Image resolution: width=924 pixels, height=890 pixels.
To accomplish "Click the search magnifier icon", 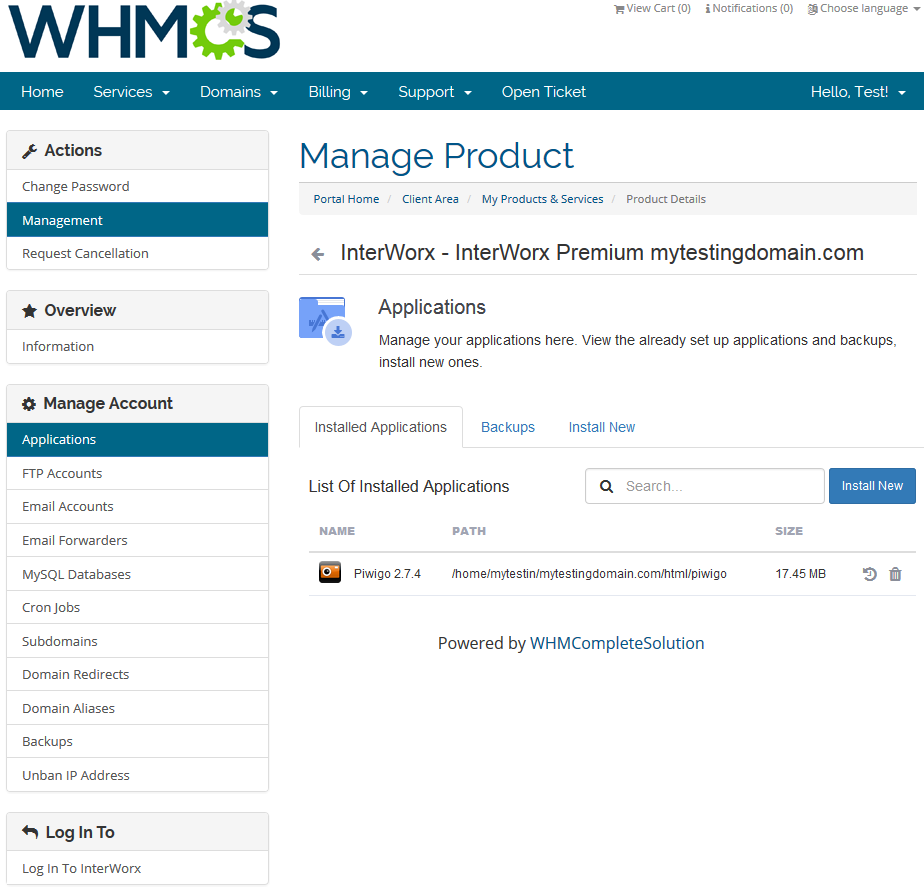I will coord(606,486).
